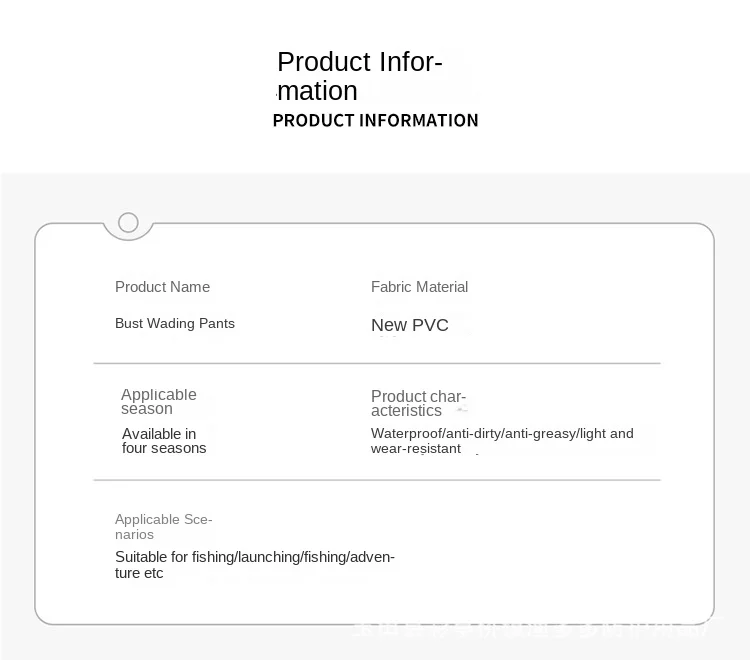Select the 'Product characteristics' label
Viewport: 750px width, 660px height.
click(418, 403)
